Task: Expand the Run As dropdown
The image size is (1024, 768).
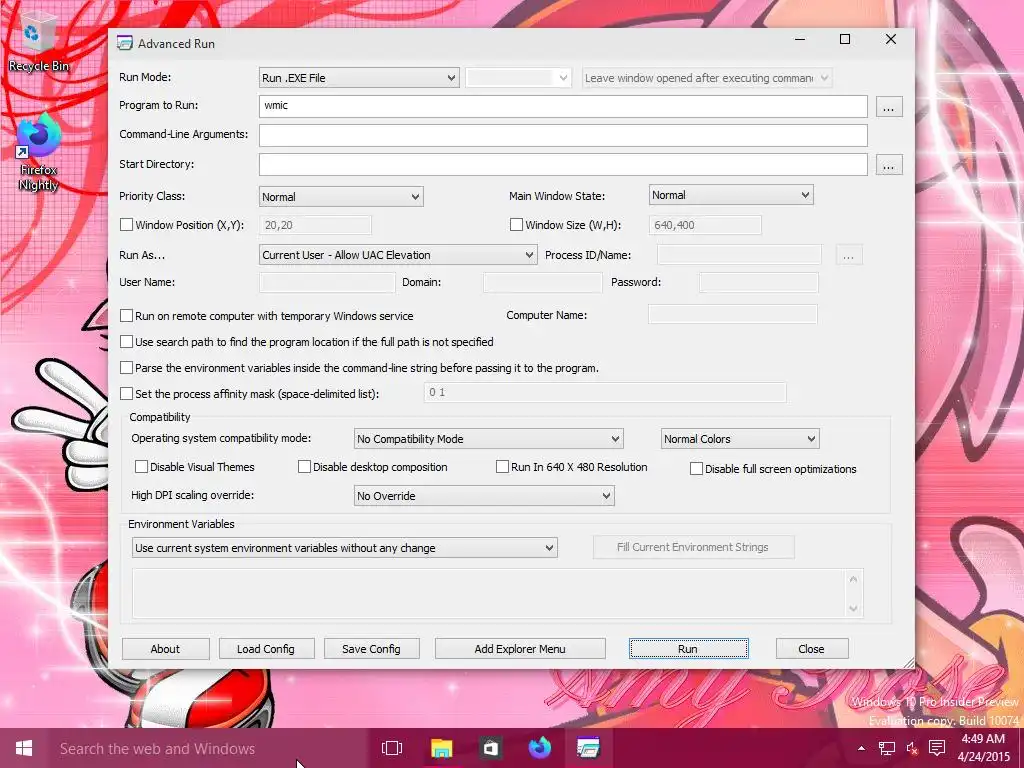Action: 398,255
